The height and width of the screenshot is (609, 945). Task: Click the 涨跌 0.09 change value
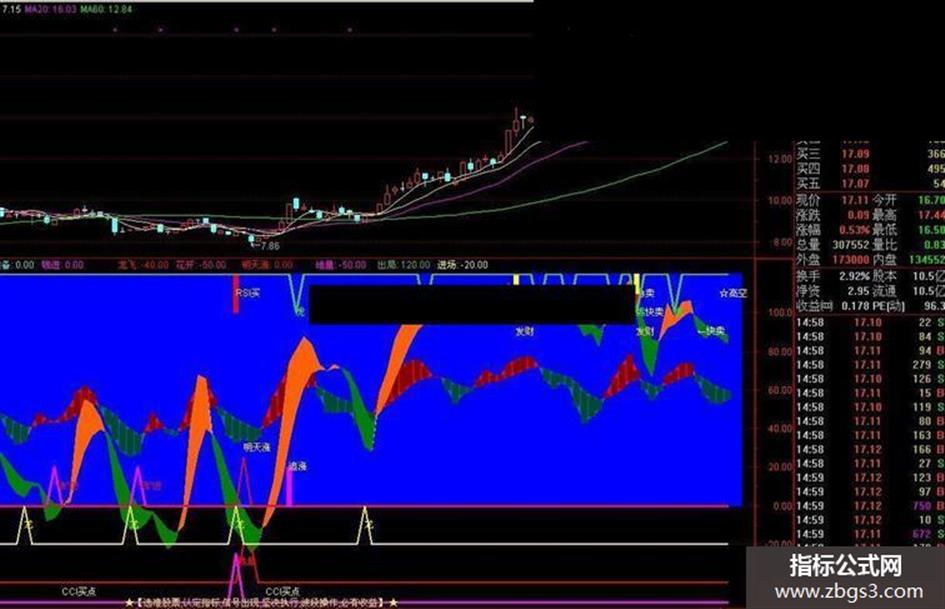pos(833,215)
